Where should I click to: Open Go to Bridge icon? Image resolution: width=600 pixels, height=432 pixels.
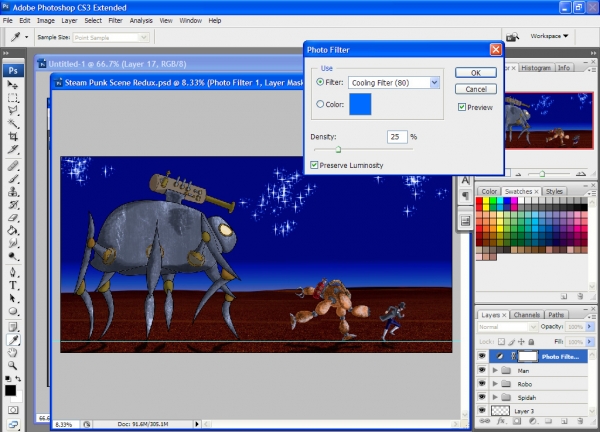tap(512, 37)
